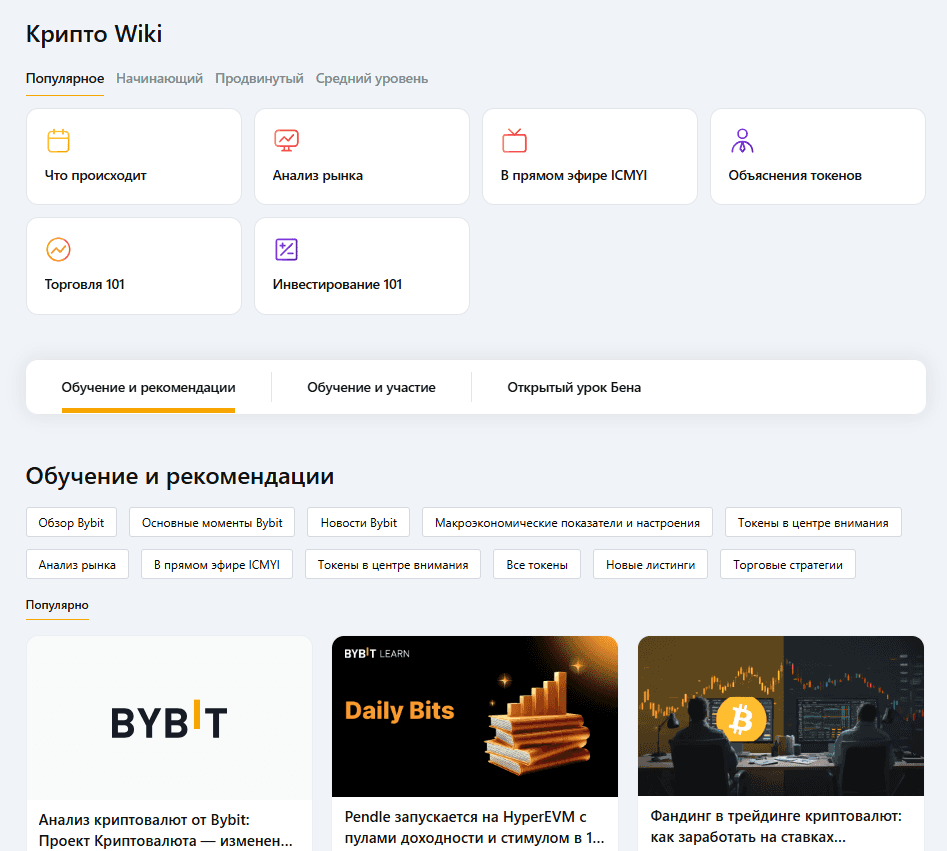The width and height of the screenshot is (947, 851).
Task: Click the orange trend icon for Торговля 101
Action: click(x=59, y=249)
